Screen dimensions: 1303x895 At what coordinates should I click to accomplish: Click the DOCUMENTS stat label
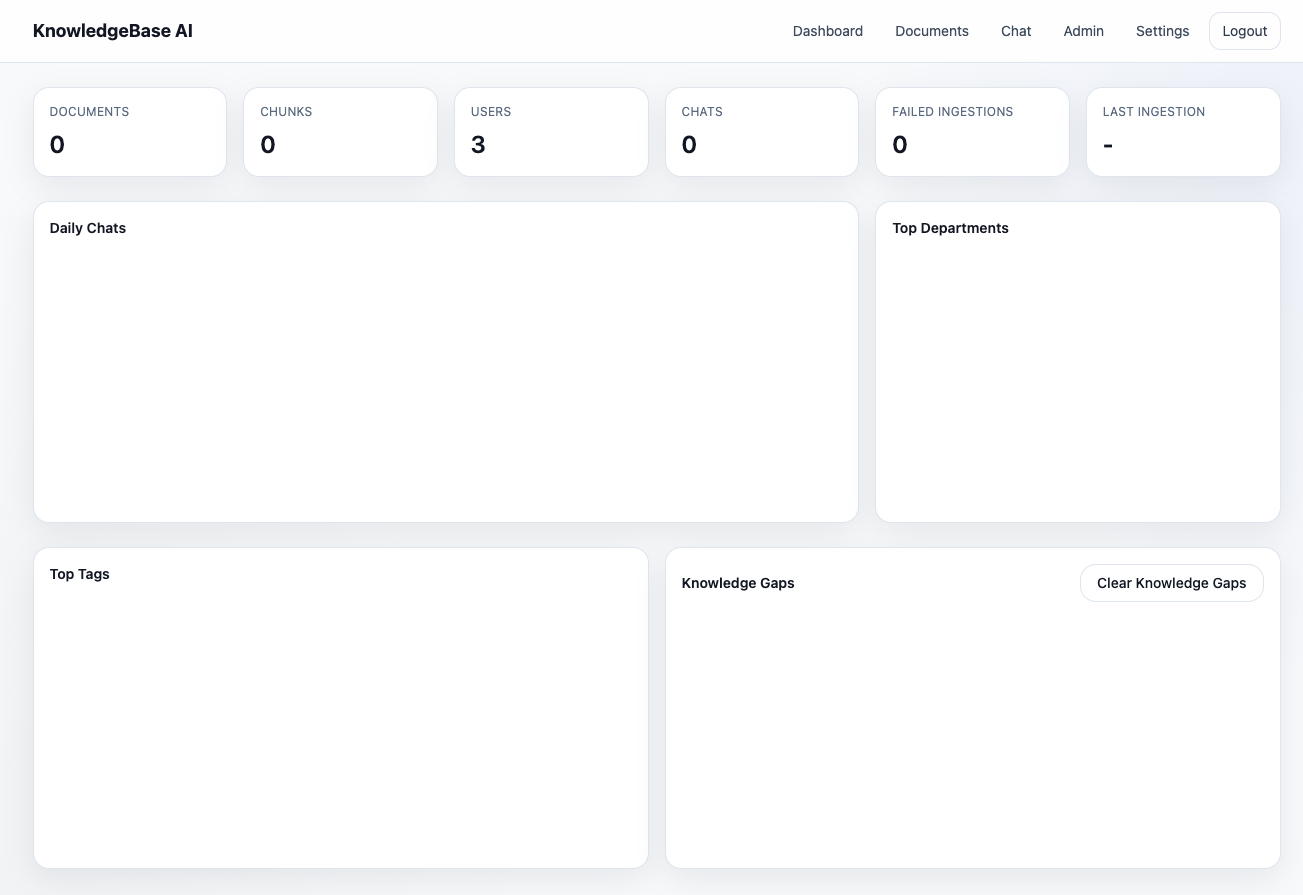point(89,112)
